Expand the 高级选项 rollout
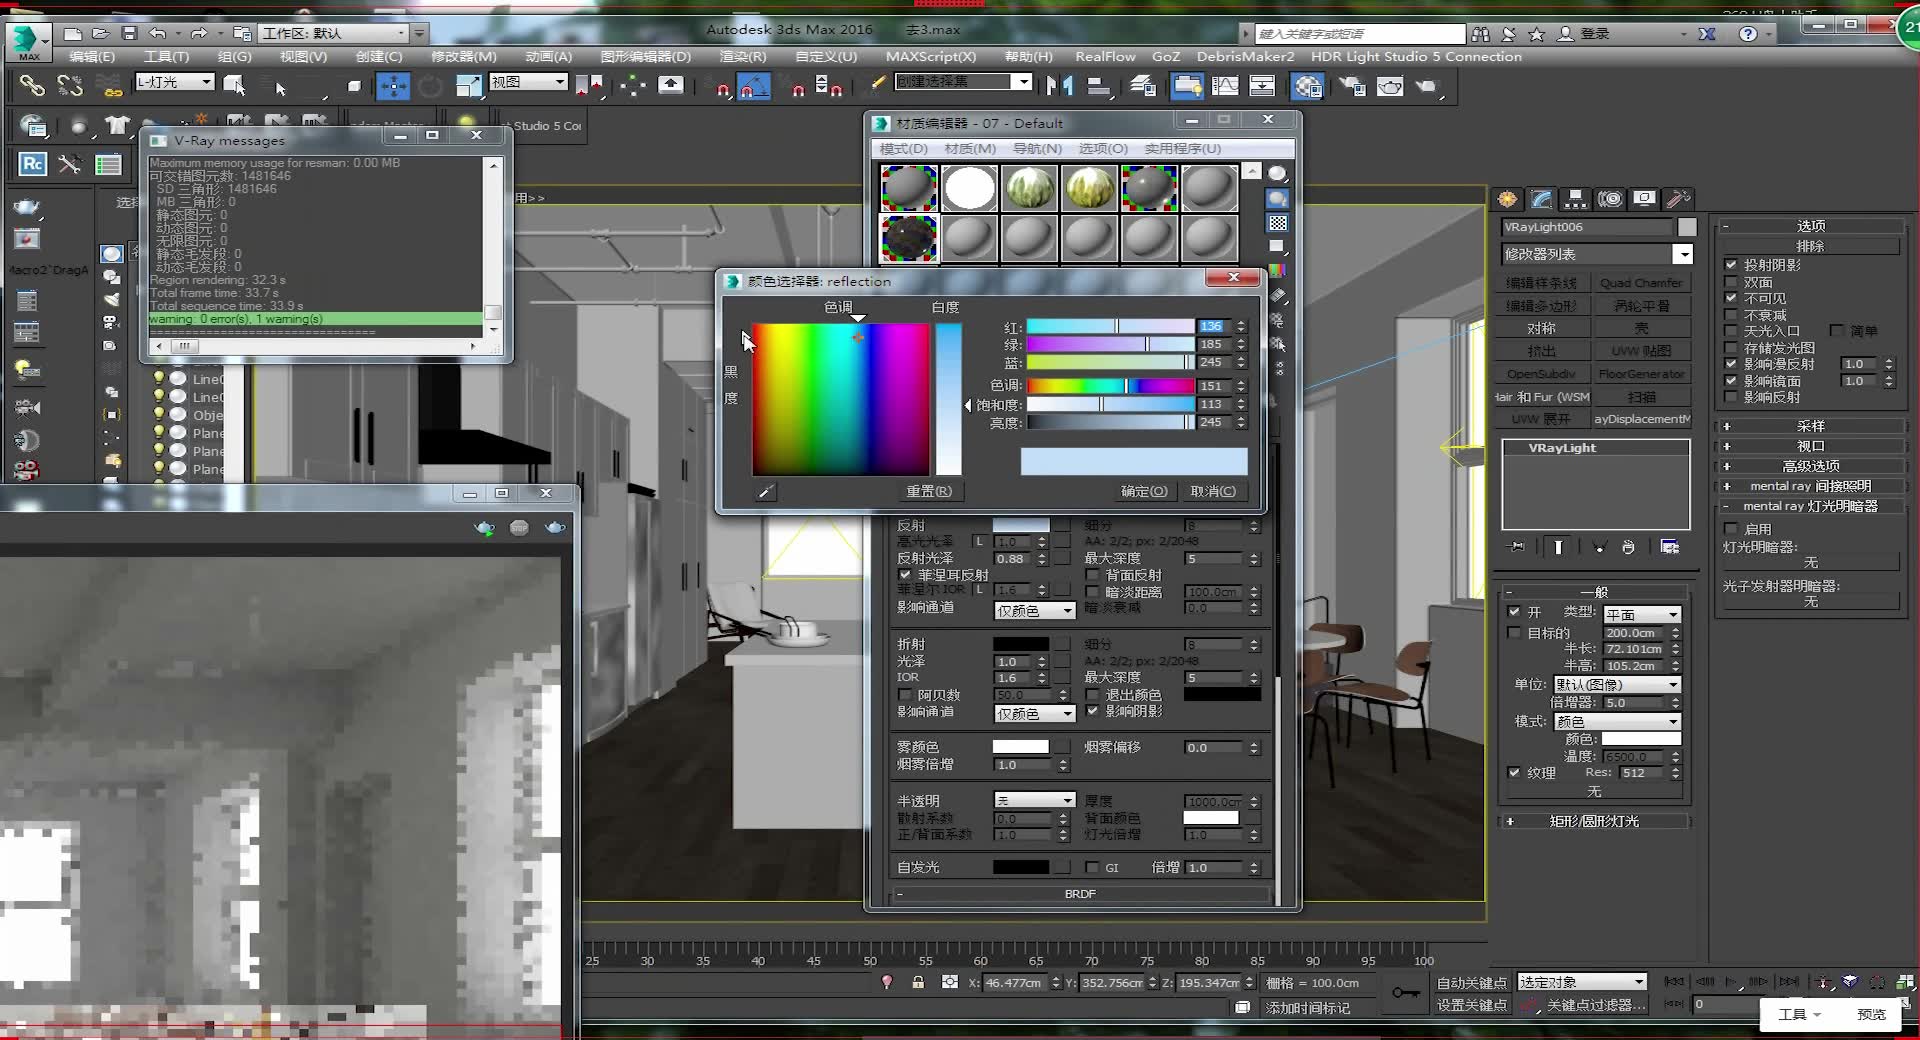 tap(1810, 466)
